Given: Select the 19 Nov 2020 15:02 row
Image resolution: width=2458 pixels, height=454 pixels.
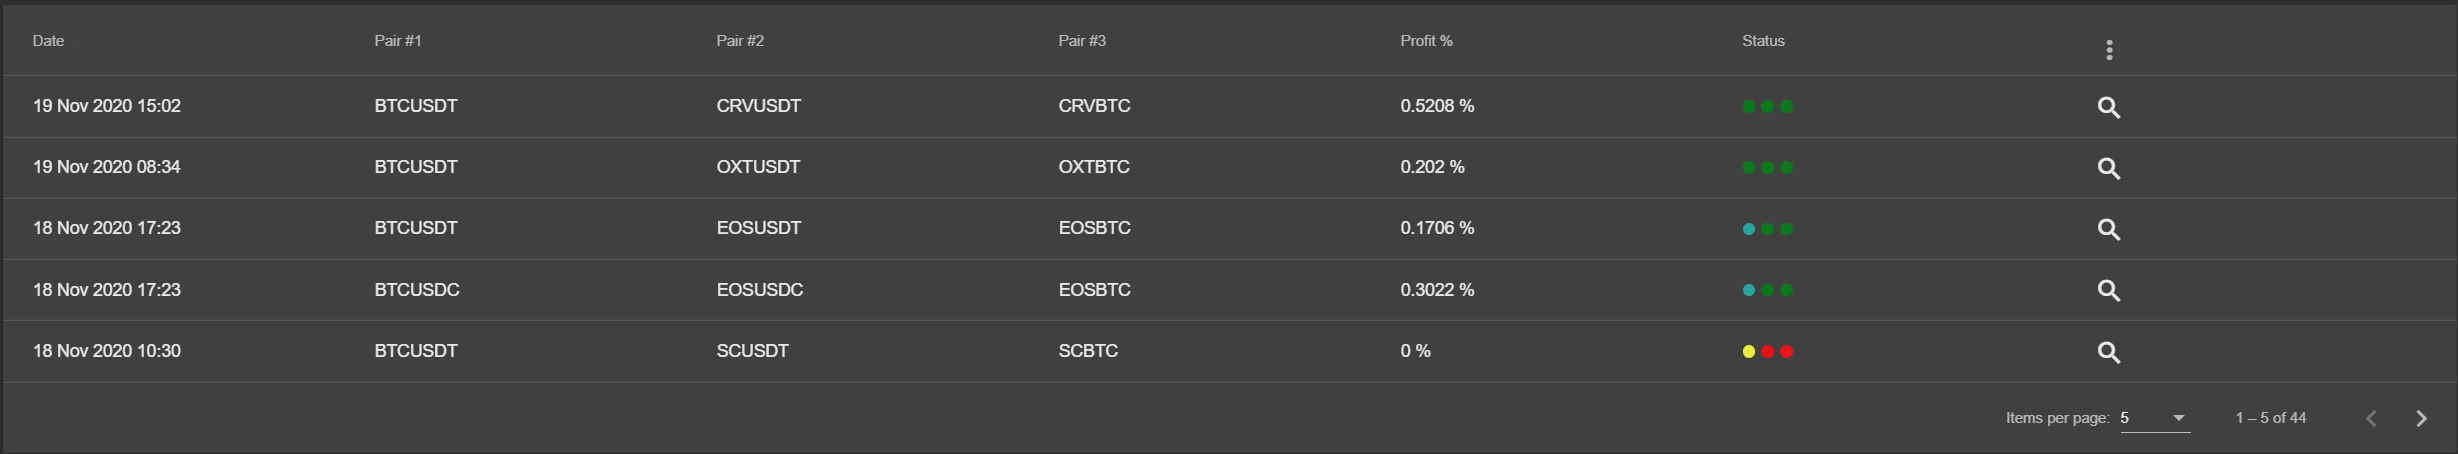Looking at the screenshot, I should (1229, 106).
